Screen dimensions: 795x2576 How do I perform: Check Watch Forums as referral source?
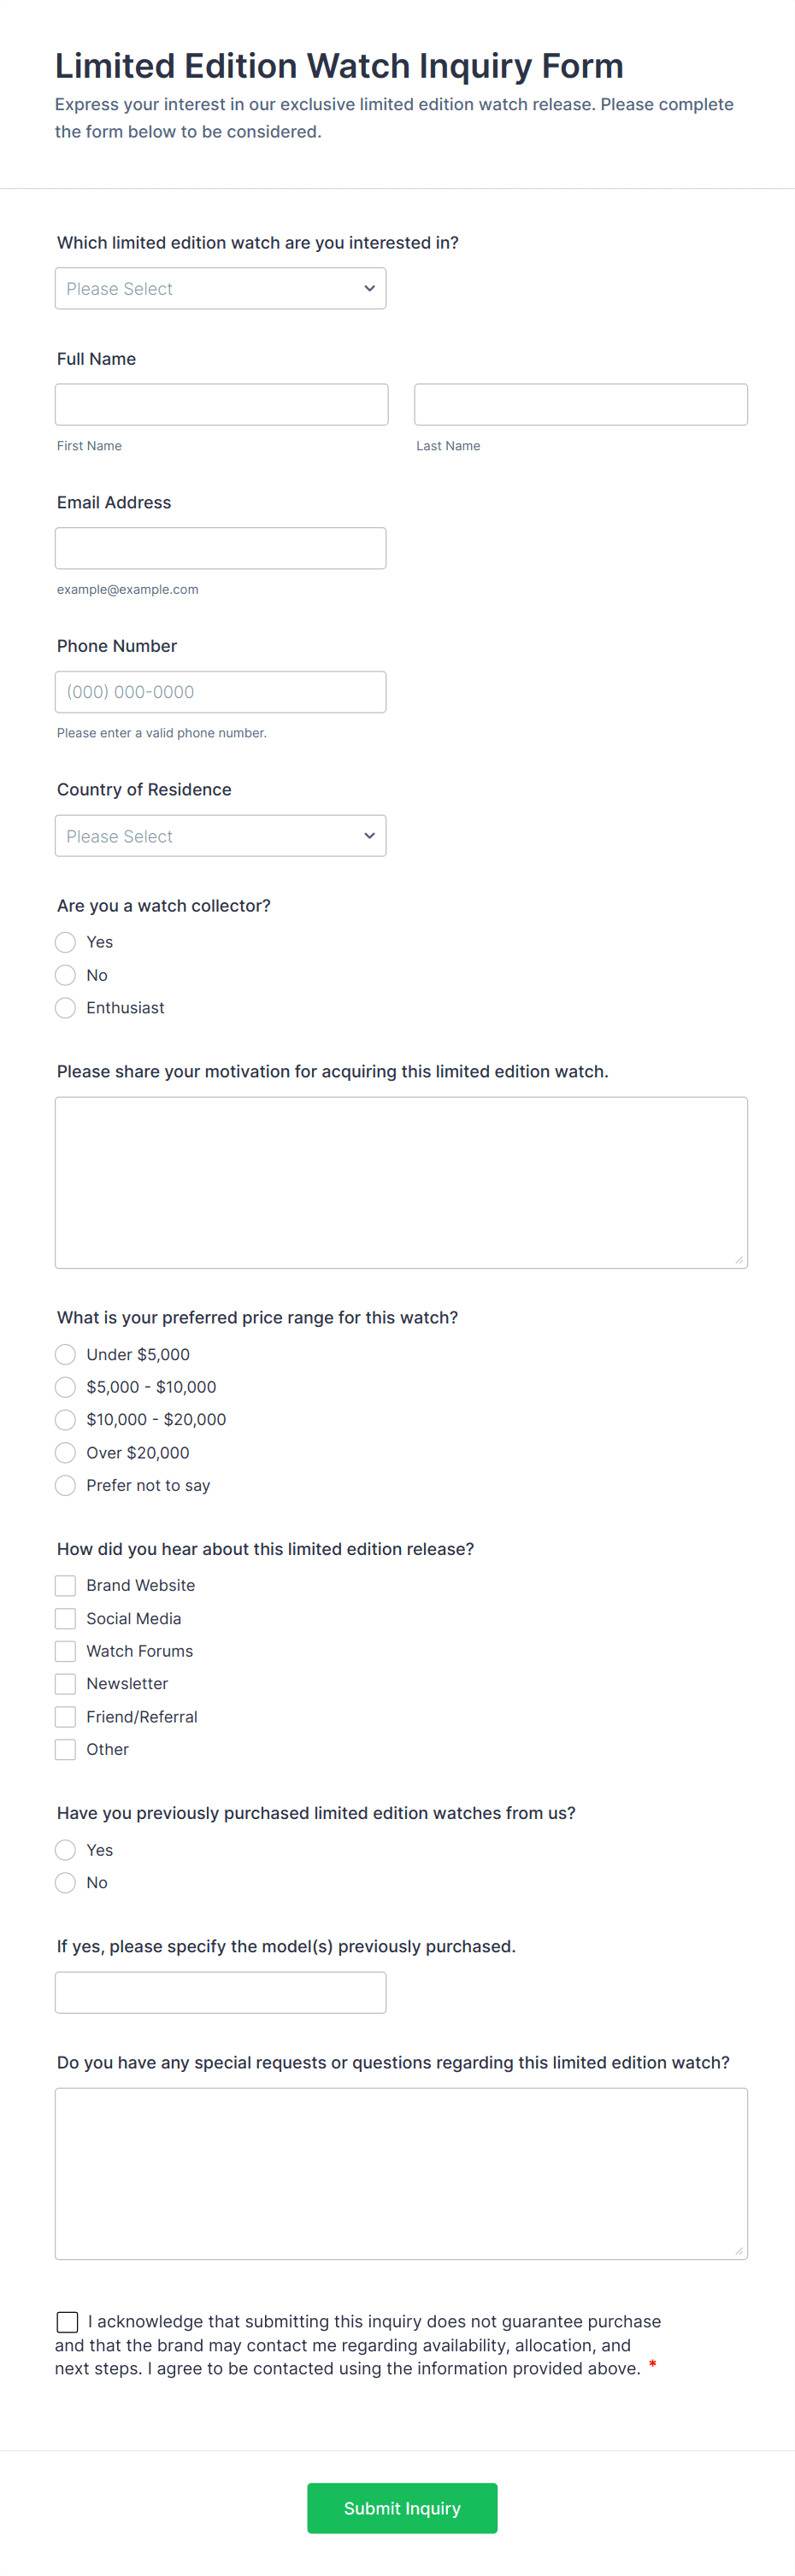(65, 1651)
